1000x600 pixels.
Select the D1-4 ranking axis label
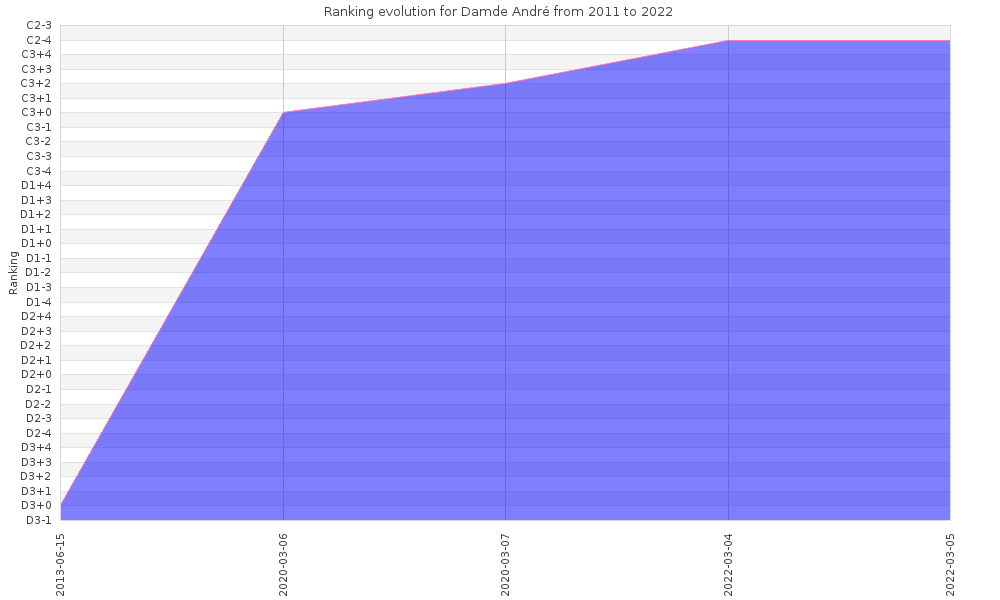click(x=38, y=302)
